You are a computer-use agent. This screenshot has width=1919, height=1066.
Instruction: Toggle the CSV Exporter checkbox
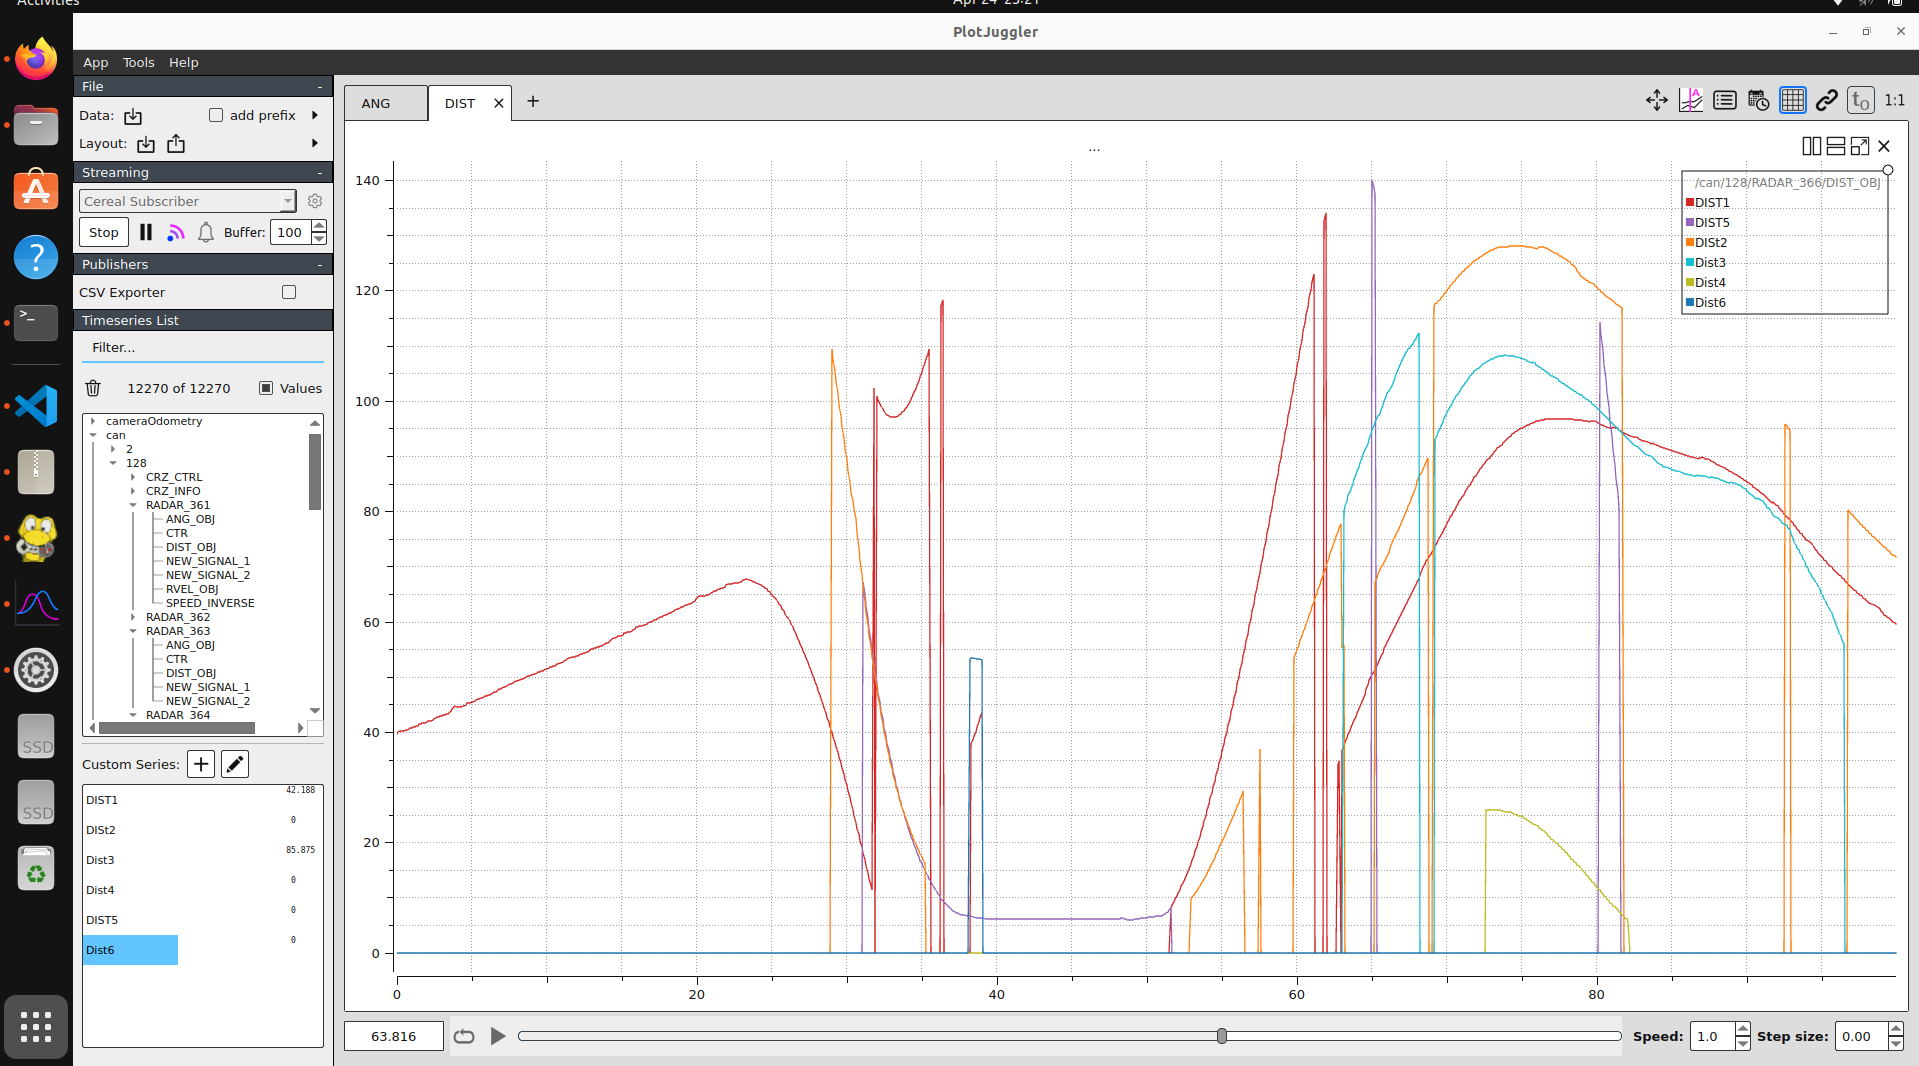tap(288, 292)
